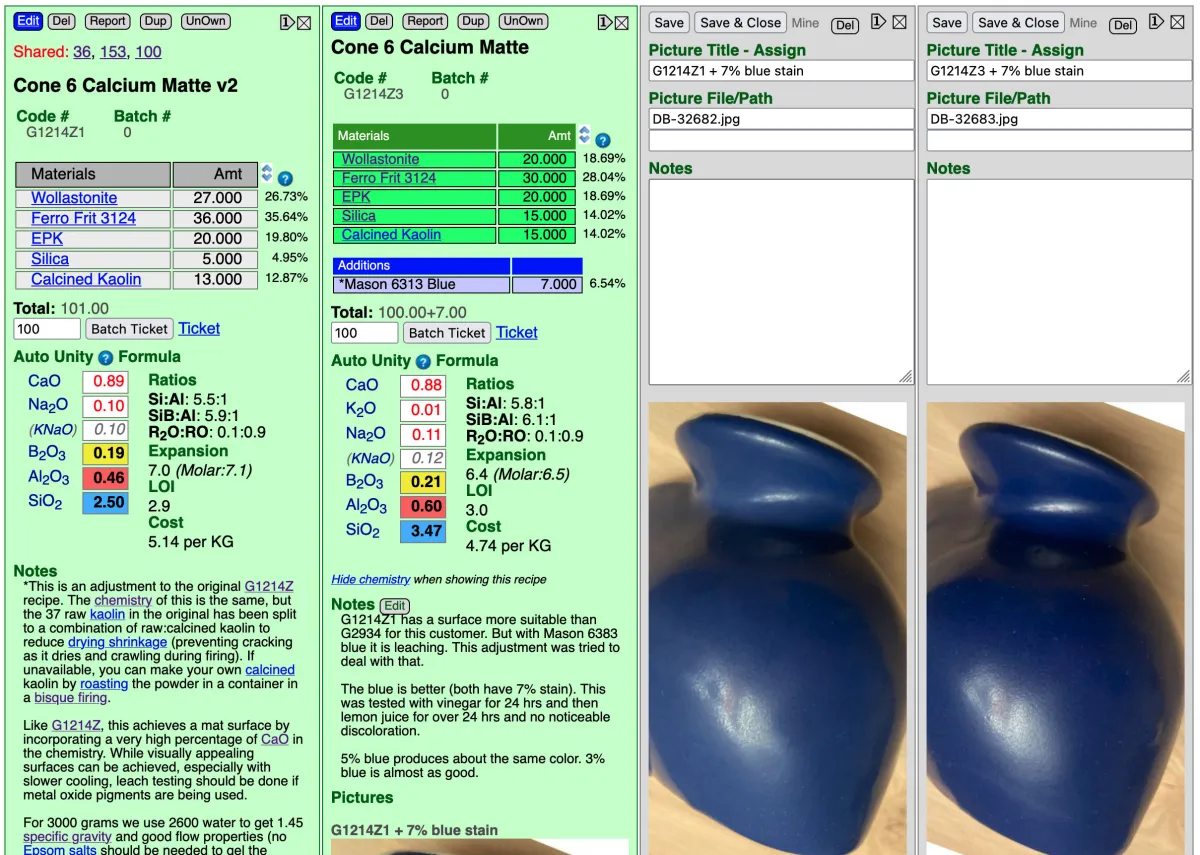The width and height of the screenshot is (1200, 855).
Task: Open the roasting link in the notes
Action: click(104, 684)
